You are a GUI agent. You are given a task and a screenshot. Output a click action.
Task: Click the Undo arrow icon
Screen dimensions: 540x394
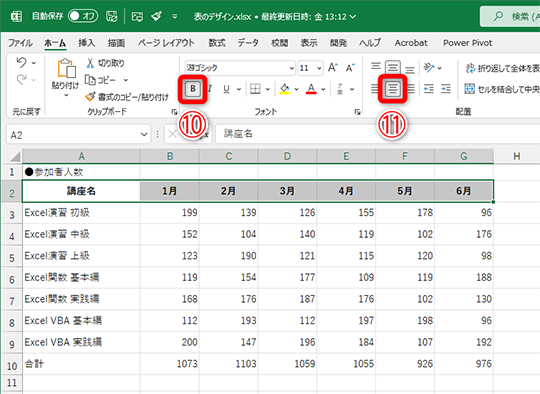21,63
